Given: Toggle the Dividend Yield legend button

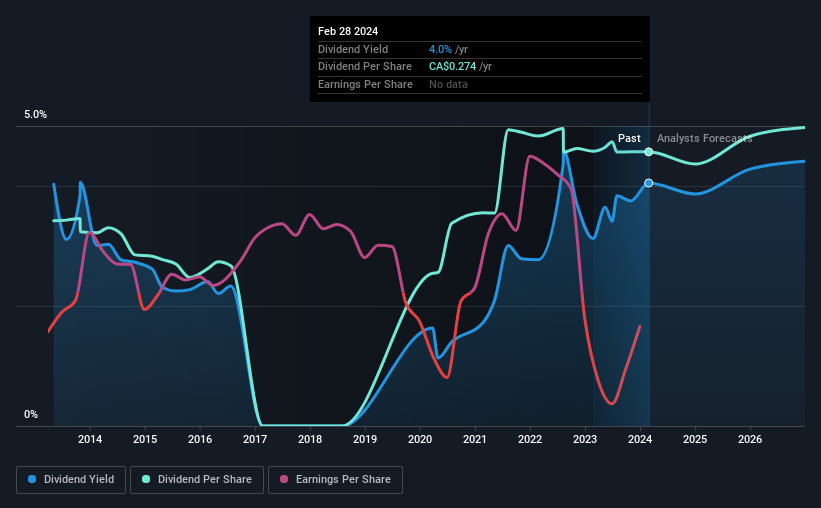Looking at the screenshot, I should tap(71, 480).
